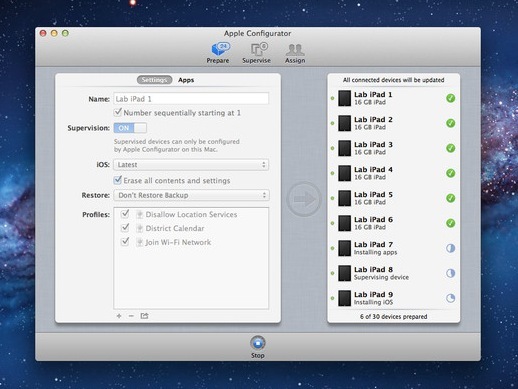Click the progress indicator for Lab iPad 9
Viewport: 518px width, 389px height.
coord(451,298)
